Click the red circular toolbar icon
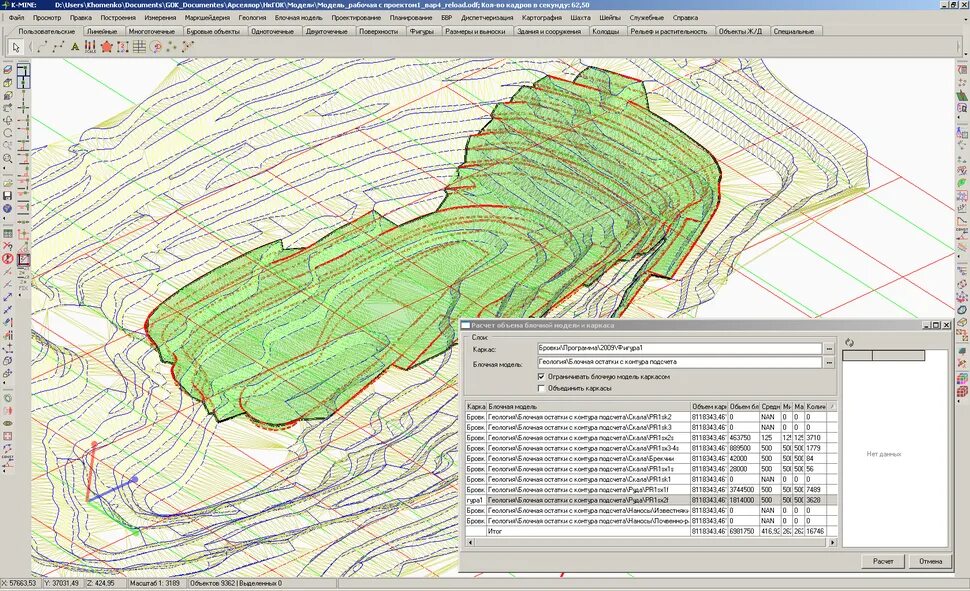970x591 pixels. 155,46
